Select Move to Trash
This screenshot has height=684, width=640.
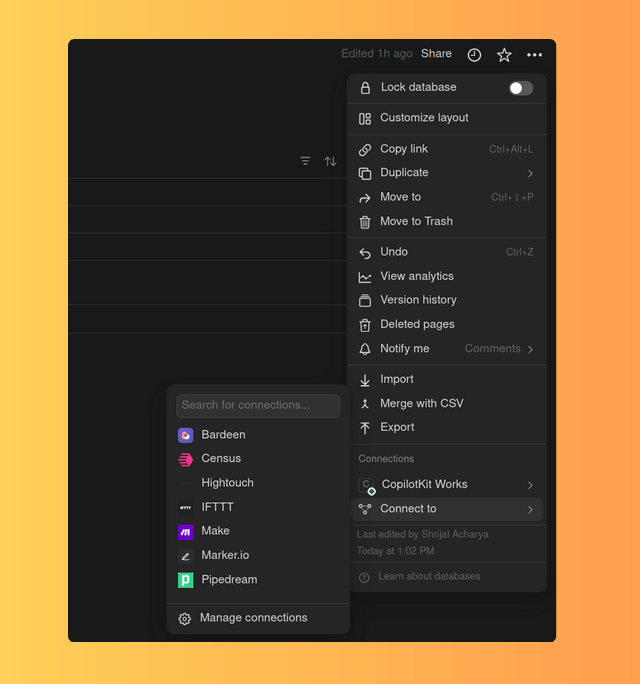(447, 222)
